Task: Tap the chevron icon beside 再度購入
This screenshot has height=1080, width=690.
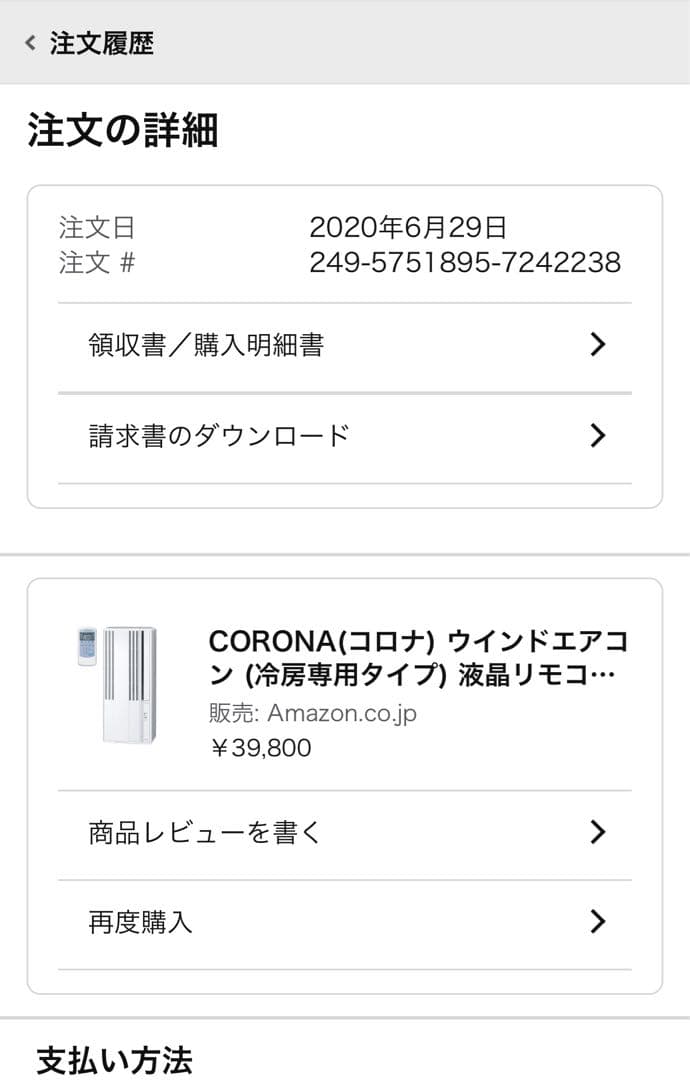Action: click(598, 922)
